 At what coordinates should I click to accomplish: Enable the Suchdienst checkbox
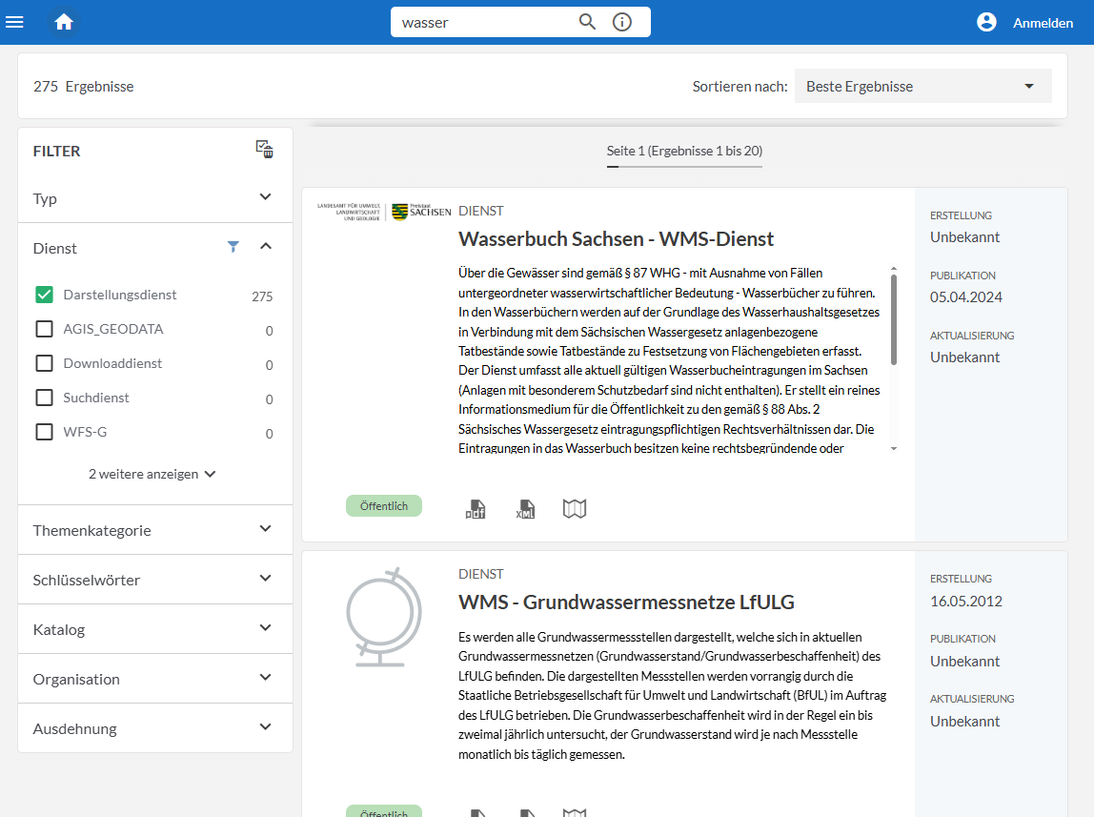pyautogui.click(x=44, y=398)
